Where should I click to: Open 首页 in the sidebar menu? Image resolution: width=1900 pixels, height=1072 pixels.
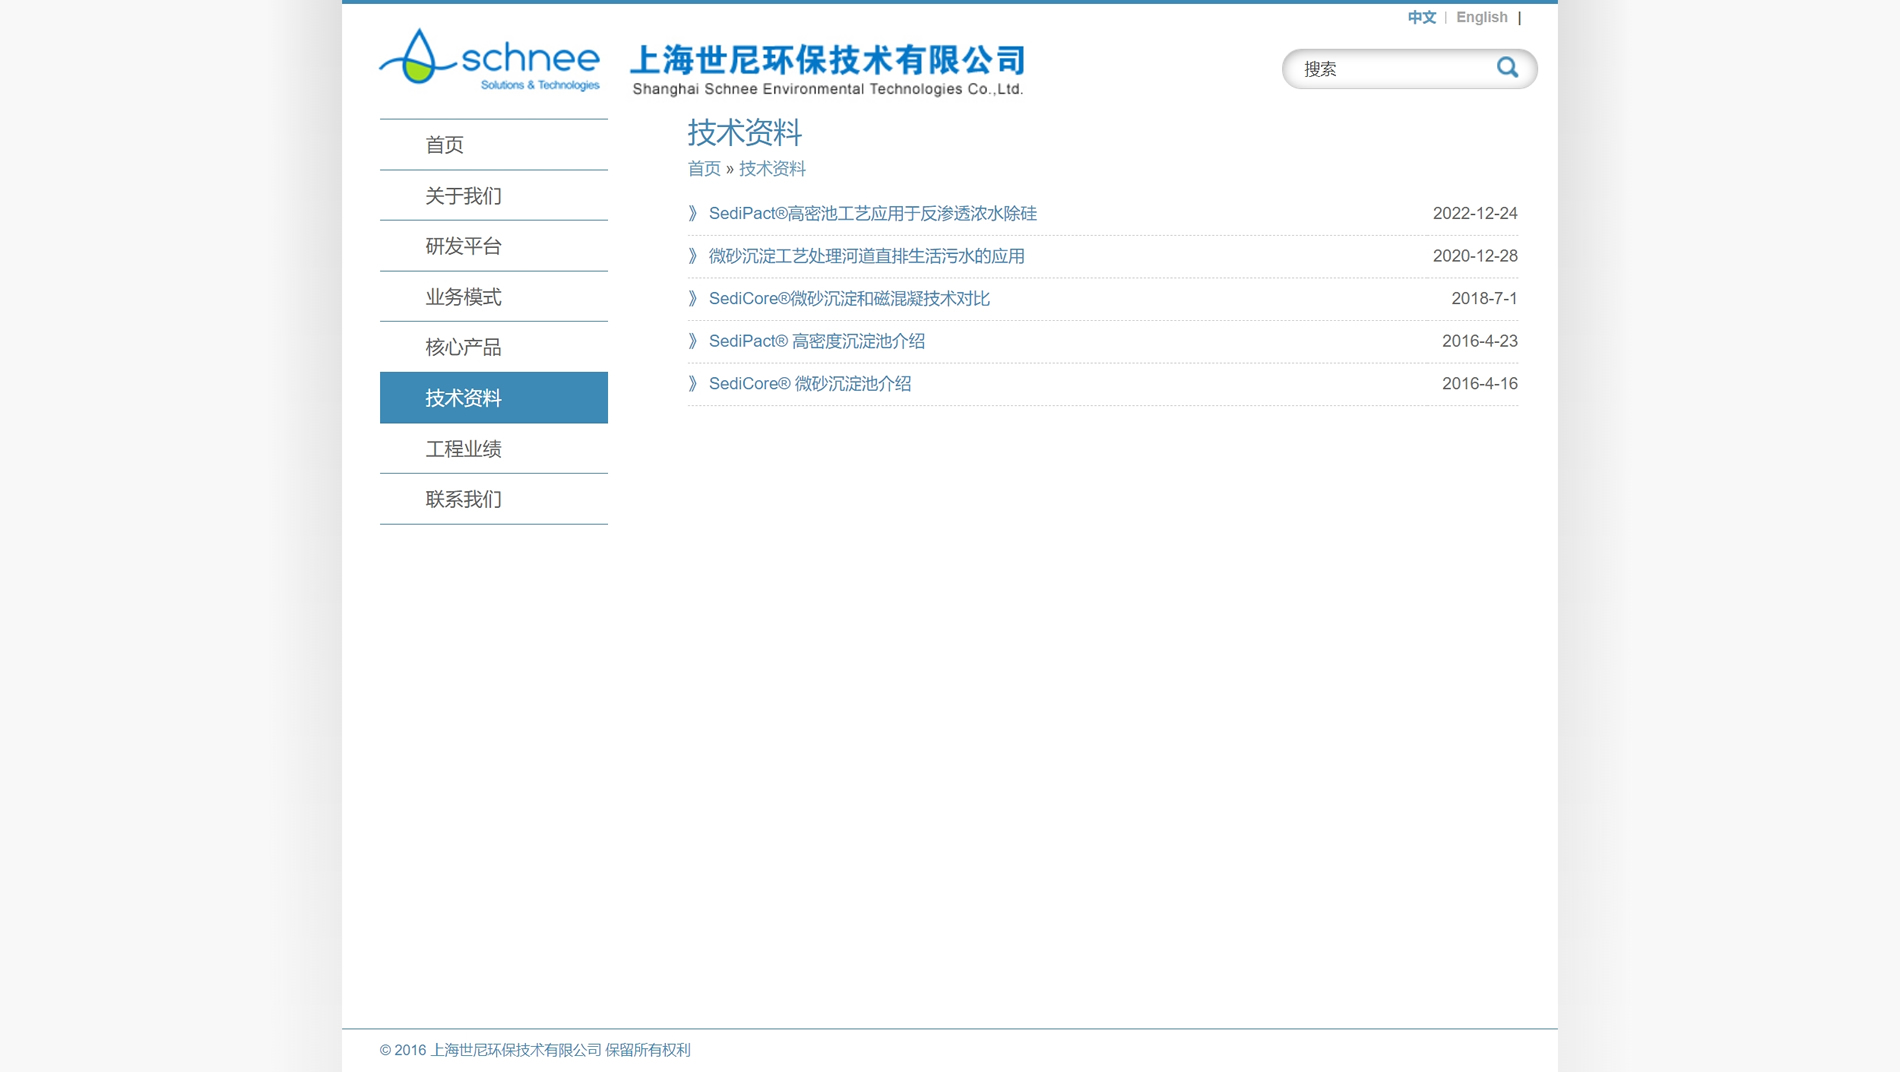(494, 145)
